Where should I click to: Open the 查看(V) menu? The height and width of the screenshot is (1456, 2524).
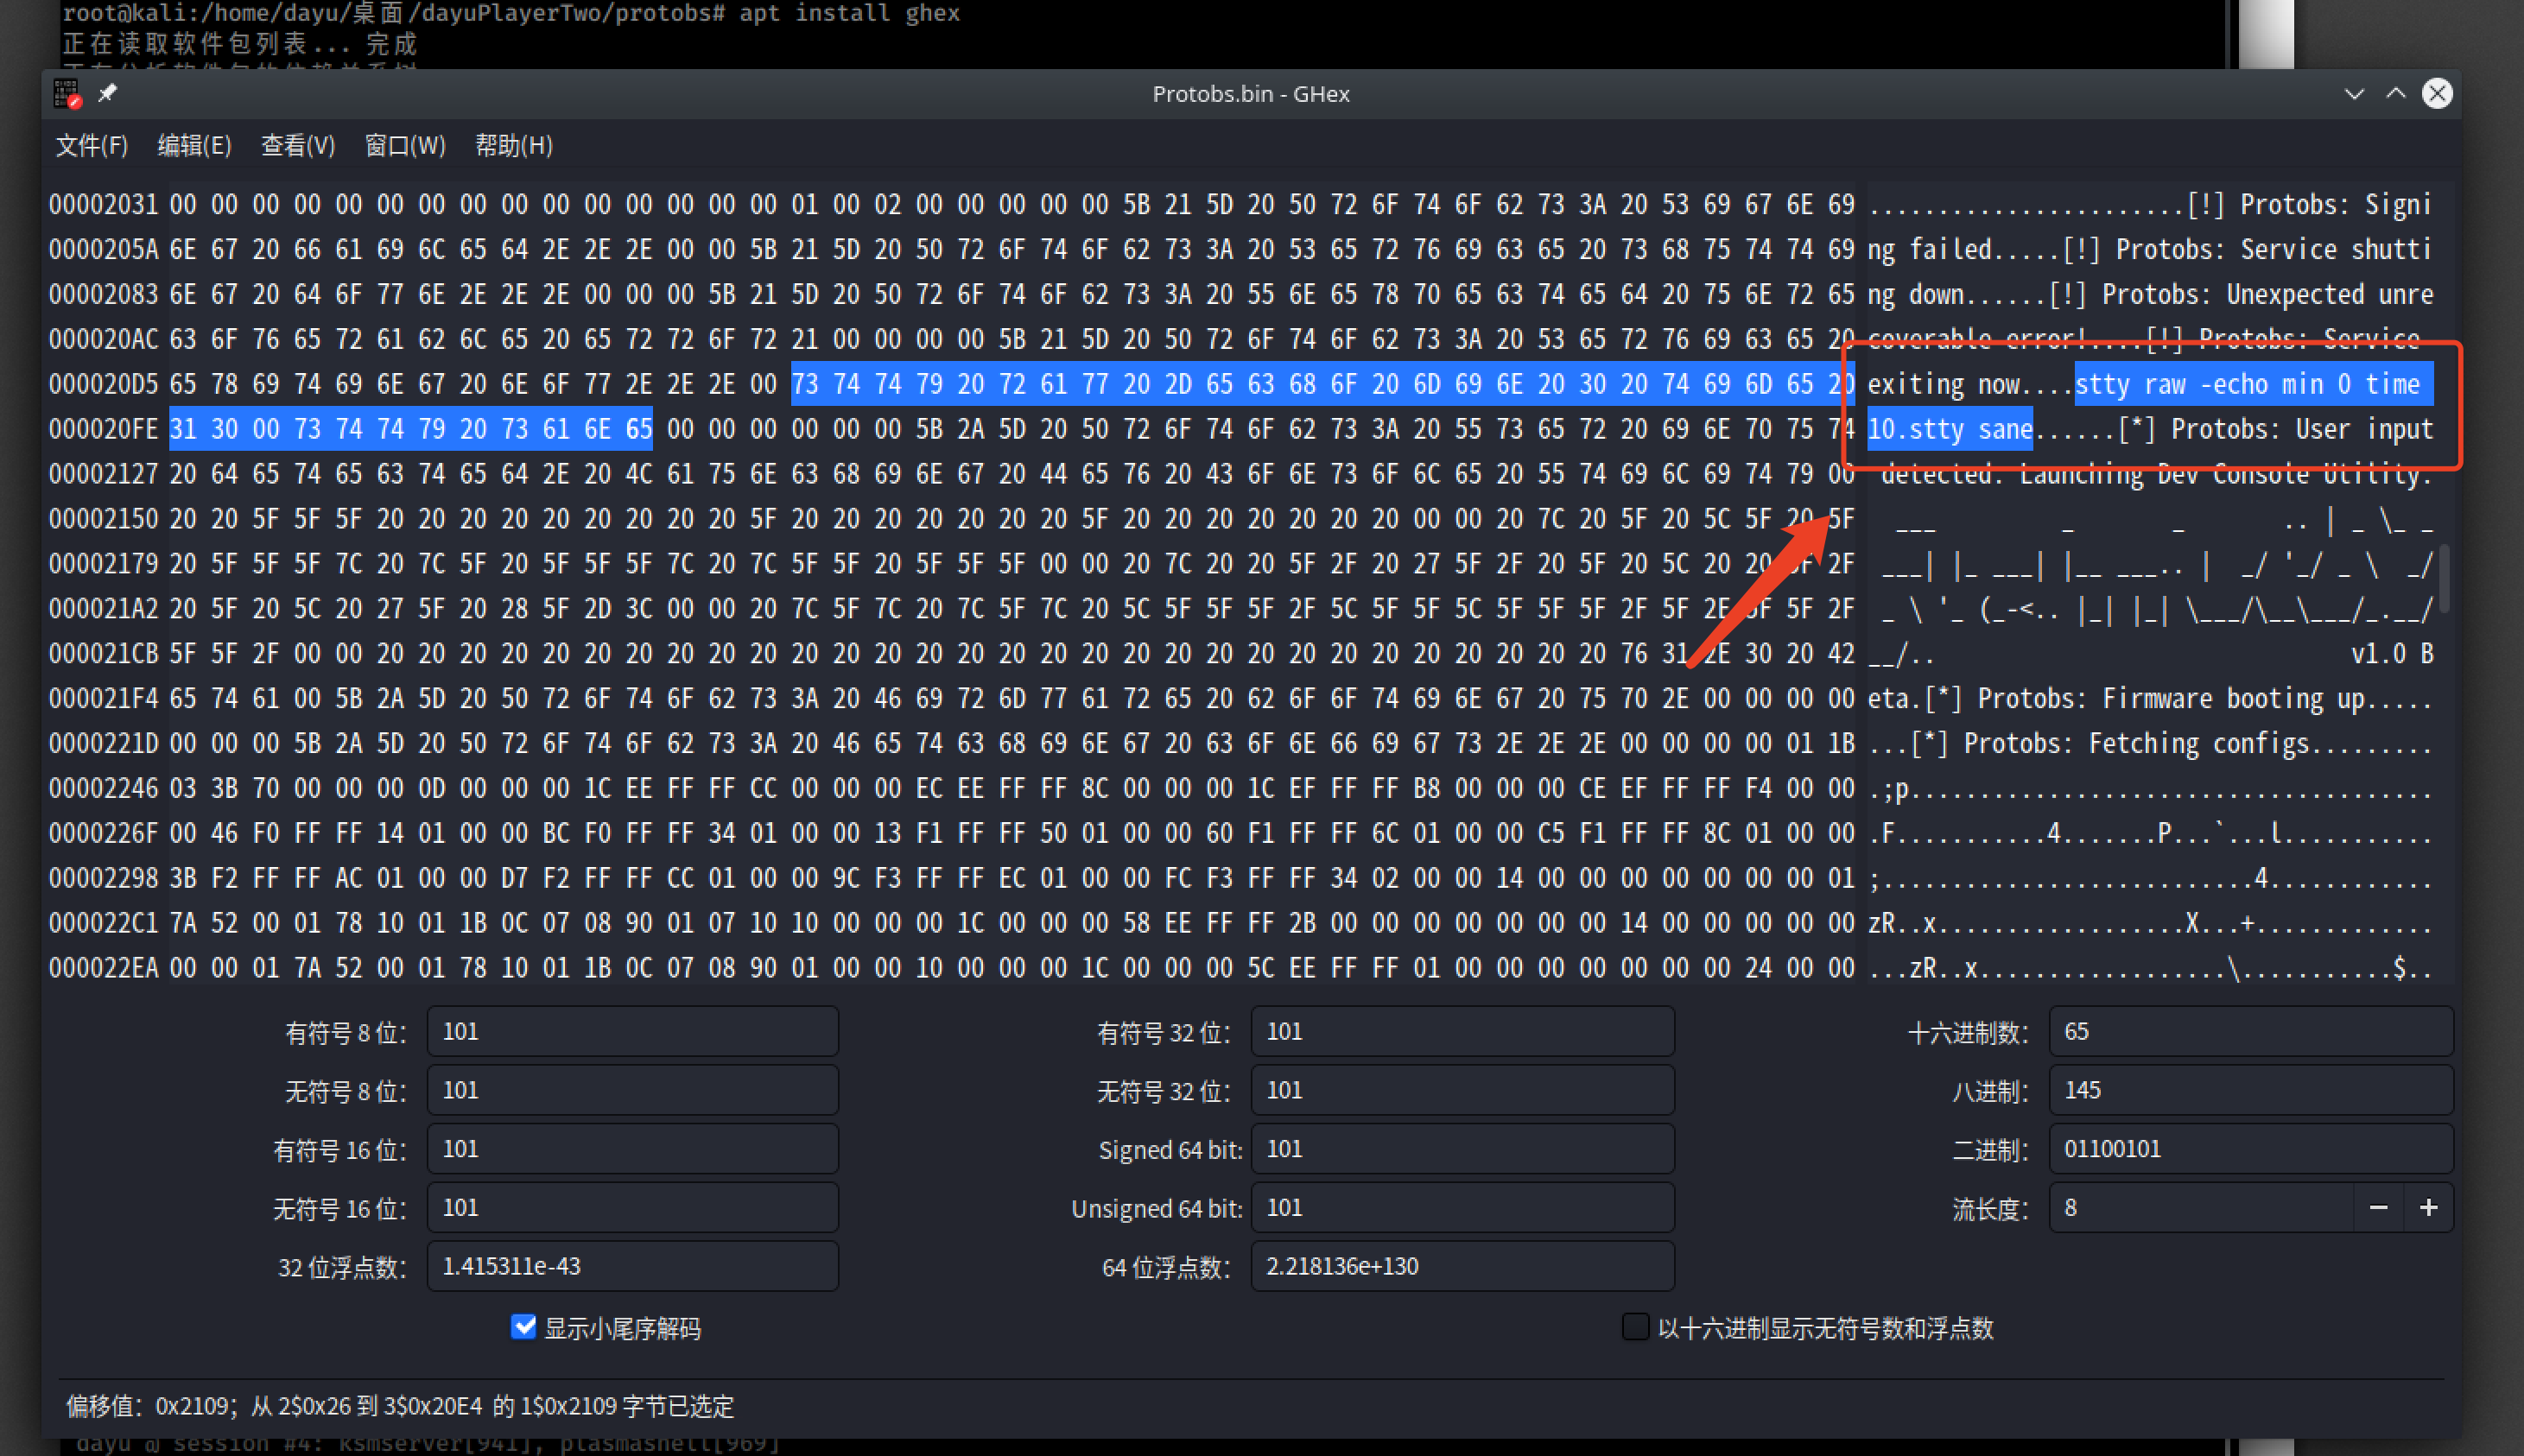tap(297, 146)
